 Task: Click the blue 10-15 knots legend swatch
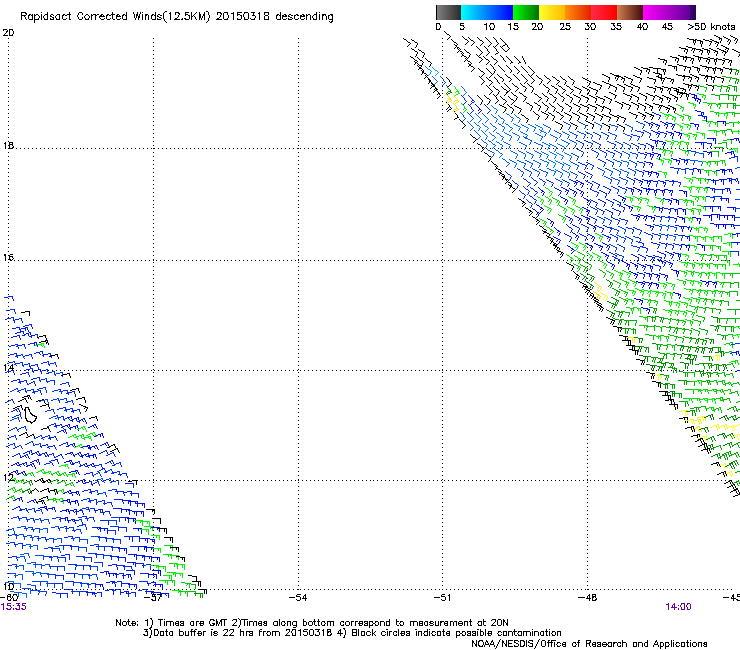500,12
